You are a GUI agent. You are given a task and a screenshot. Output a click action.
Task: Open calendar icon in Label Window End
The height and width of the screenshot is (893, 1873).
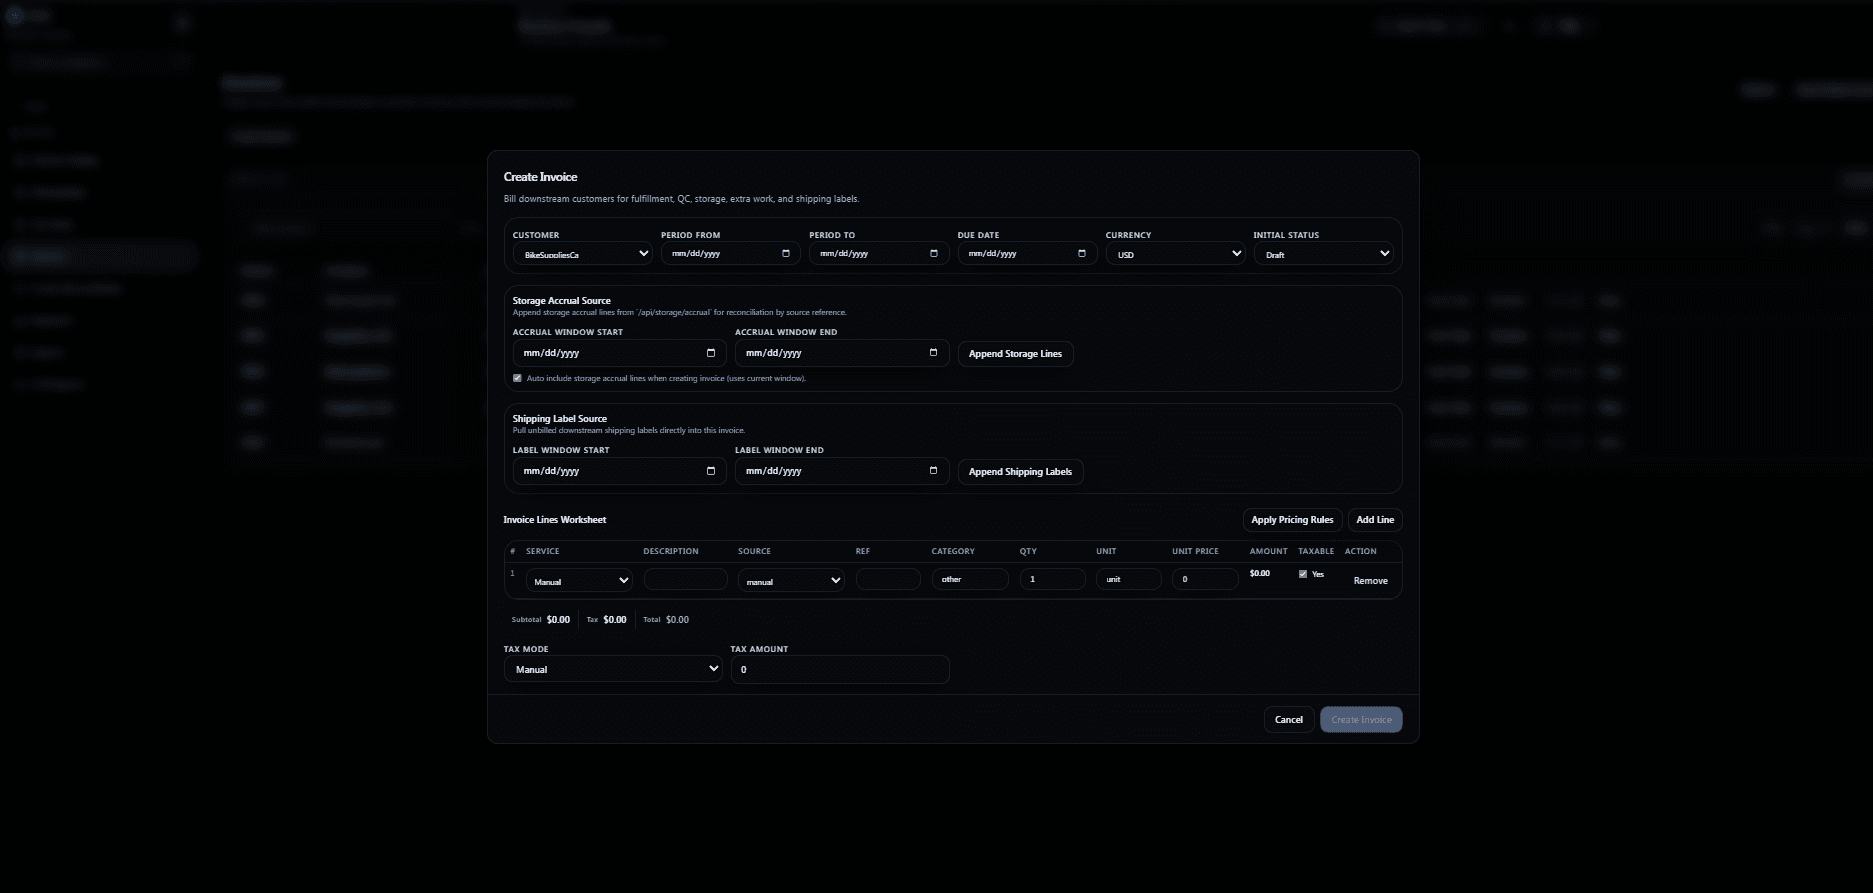click(933, 471)
